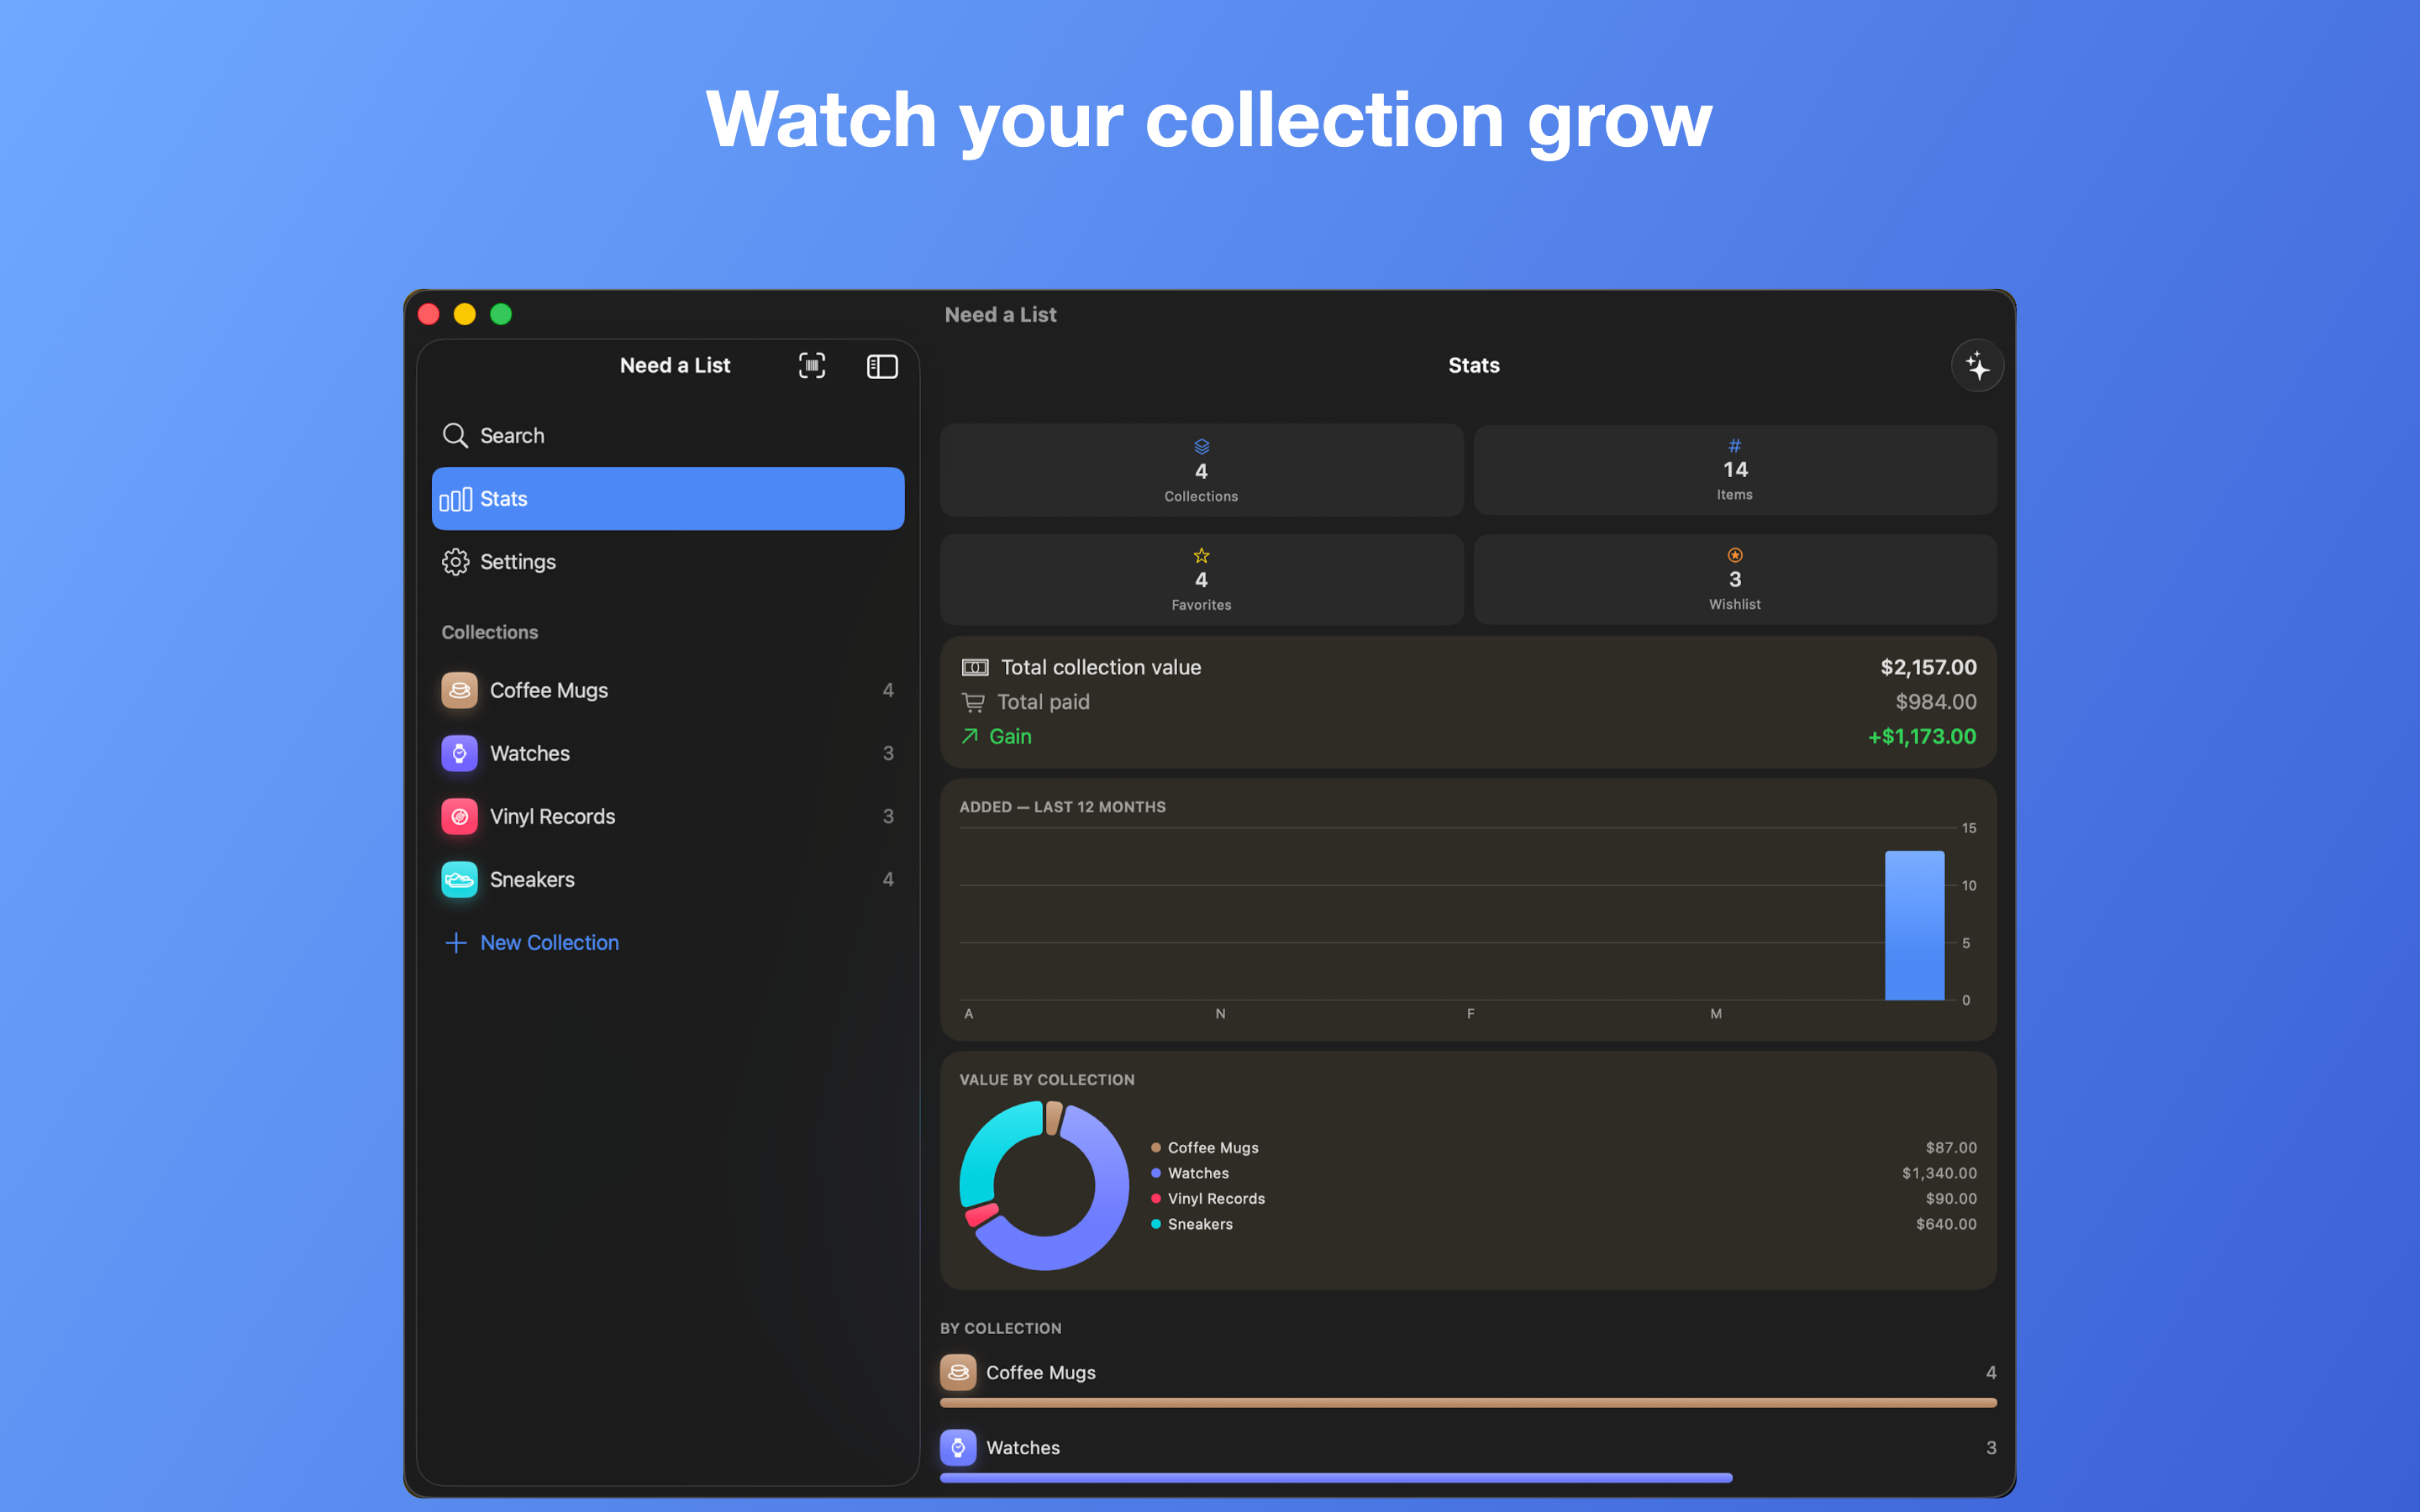Click the Coffee Mugs tan progress bar
Screen dimensions: 2420x1512
tap(1468, 1403)
